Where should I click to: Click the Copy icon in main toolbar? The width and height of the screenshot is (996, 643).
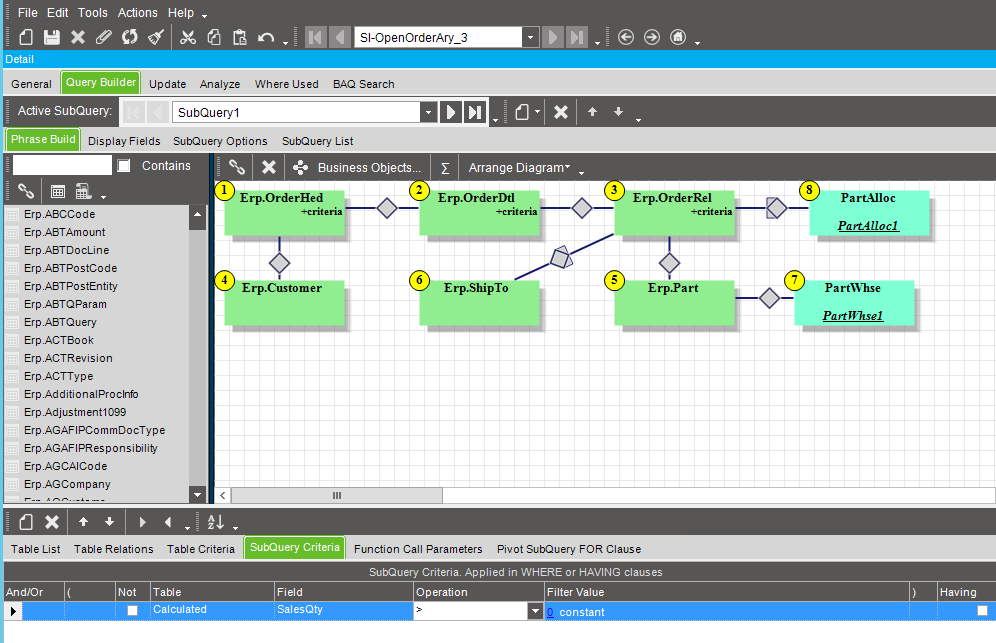(x=214, y=37)
